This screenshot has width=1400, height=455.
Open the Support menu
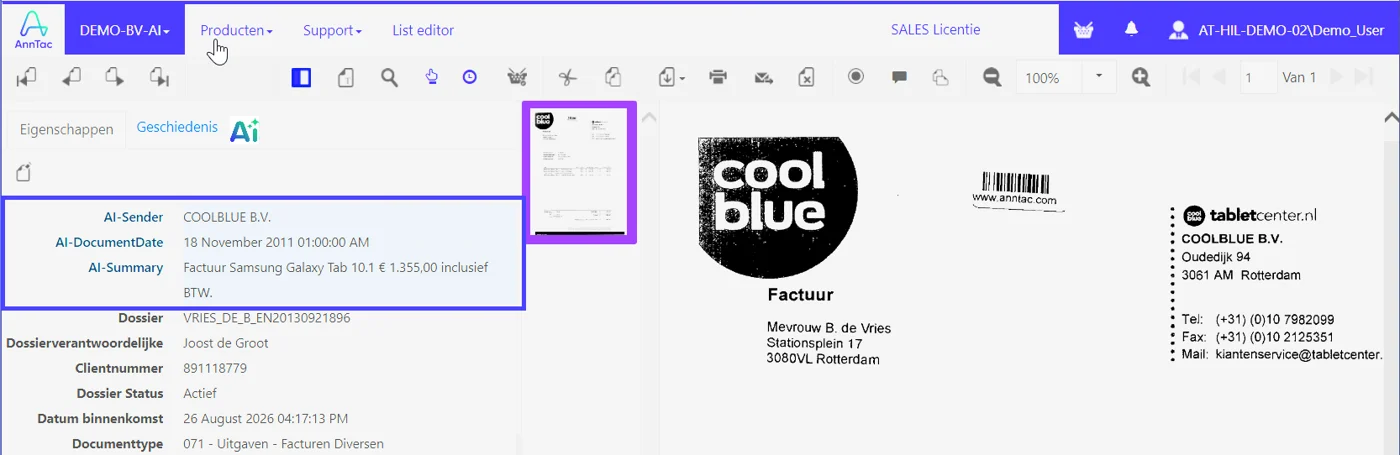[x=332, y=30]
